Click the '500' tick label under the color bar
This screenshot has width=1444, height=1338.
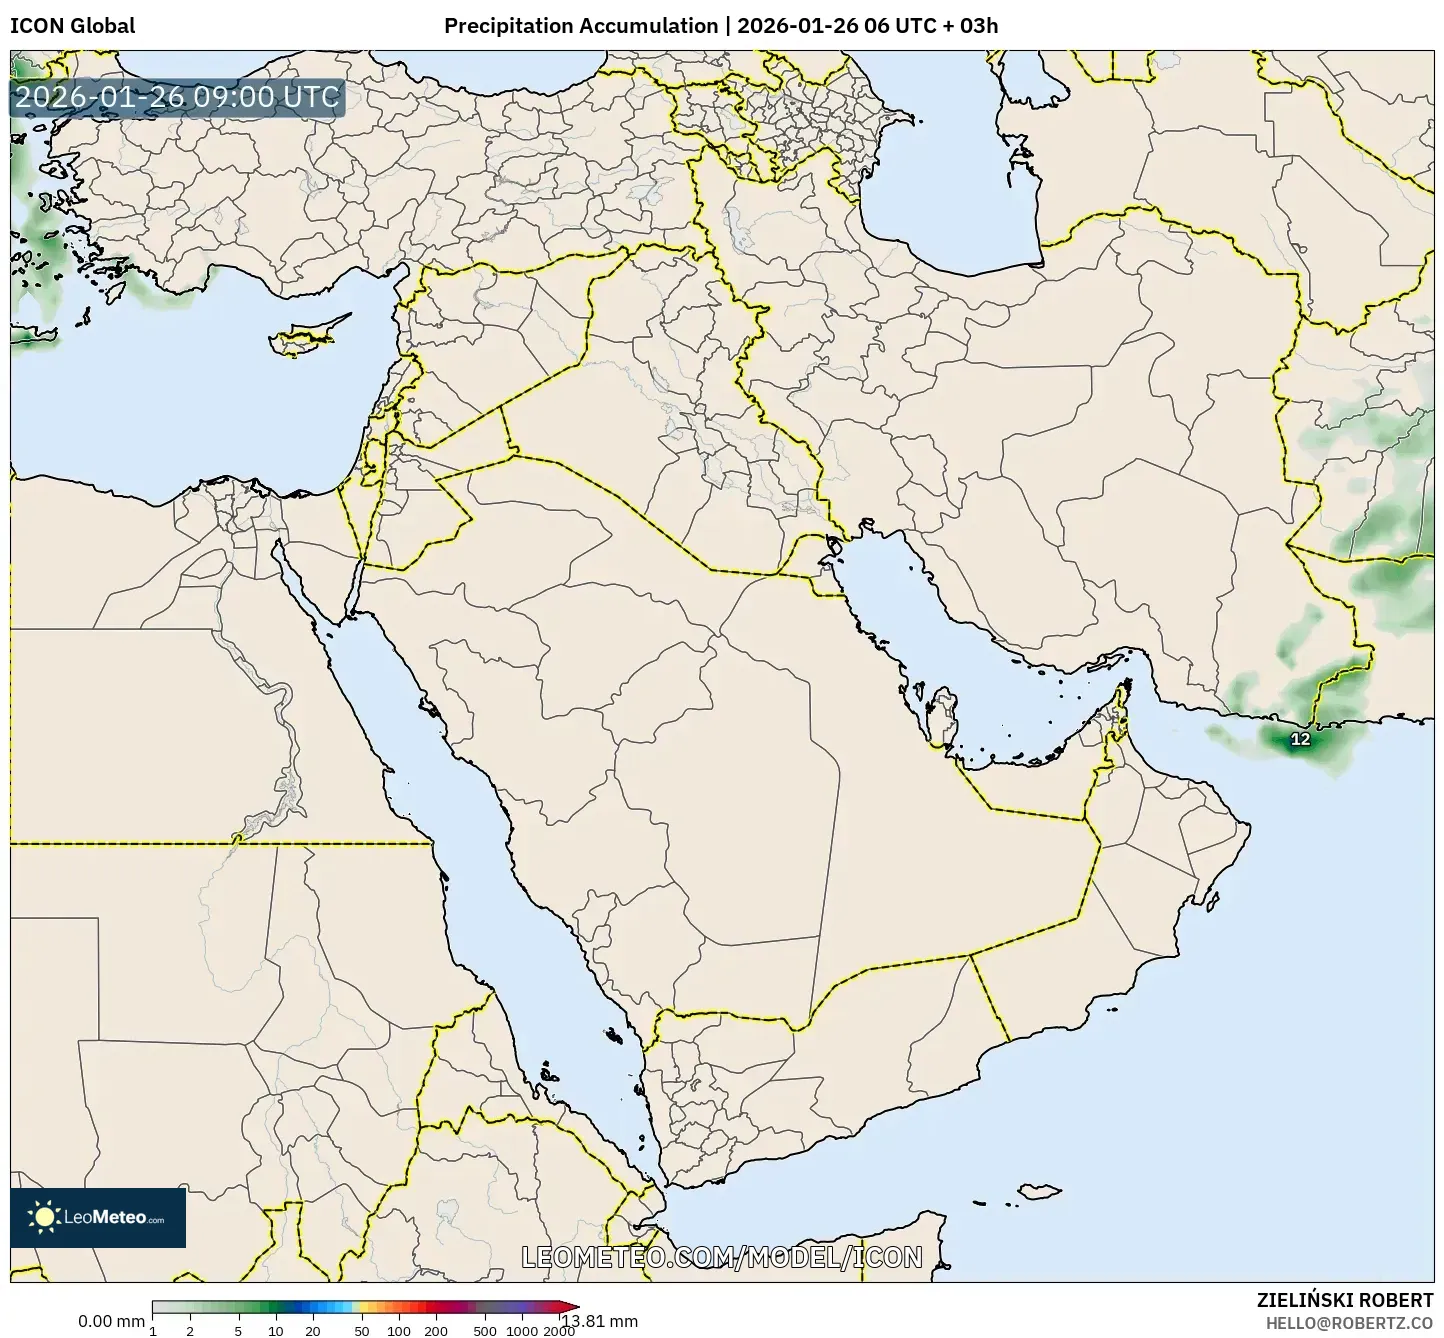[485, 1331]
